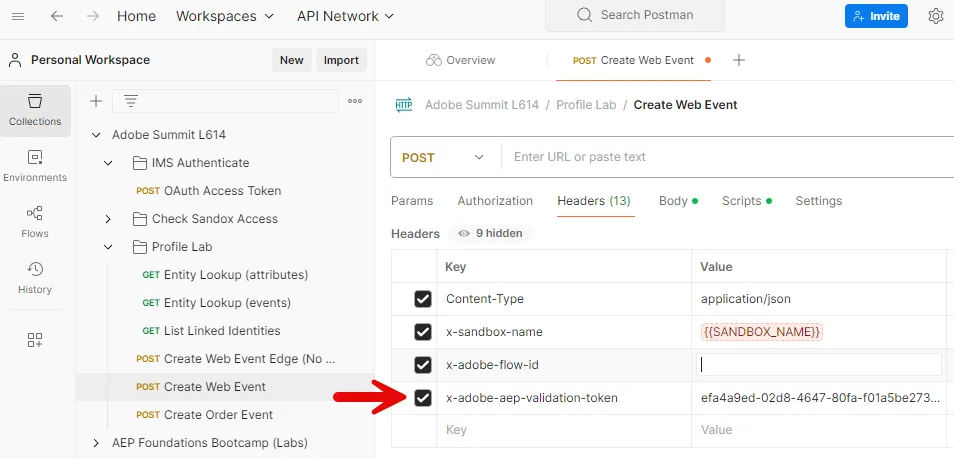The height and width of the screenshot is (459, 954).
Task: Open the API Network dropdown
Action: tap(345, 16)
